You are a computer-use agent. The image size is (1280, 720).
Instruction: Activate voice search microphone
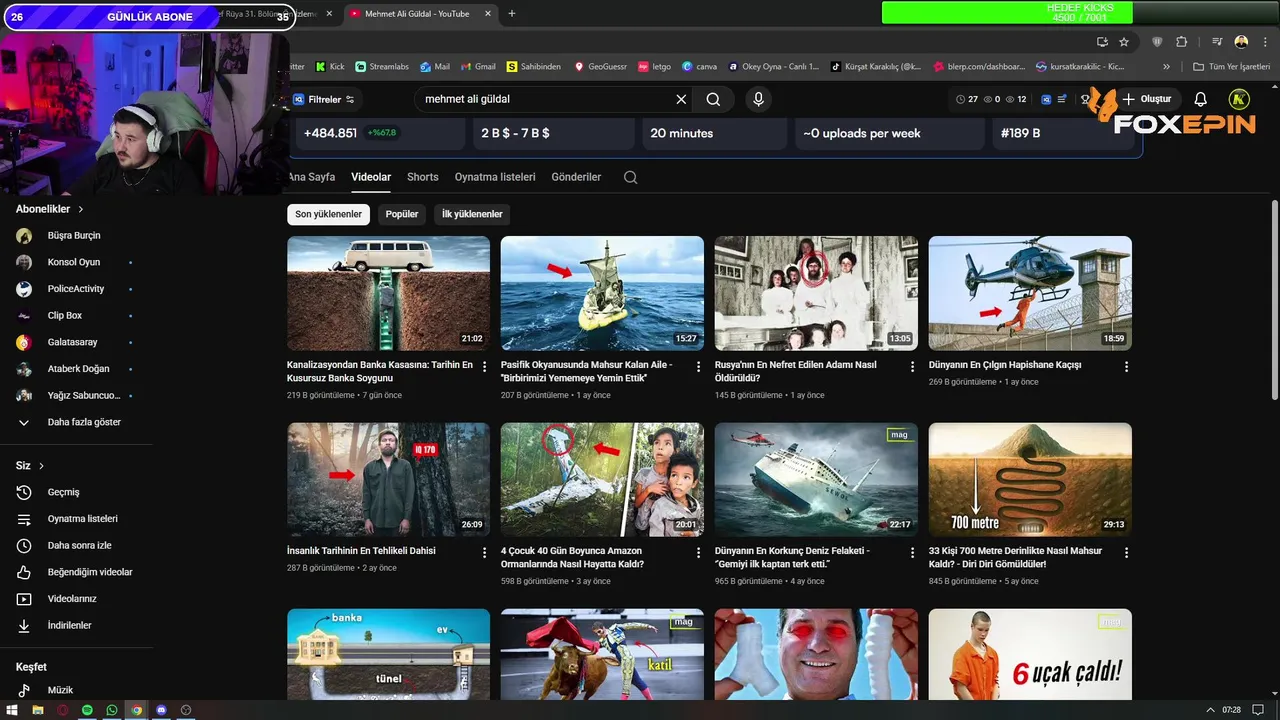click(x=758, y=99)
